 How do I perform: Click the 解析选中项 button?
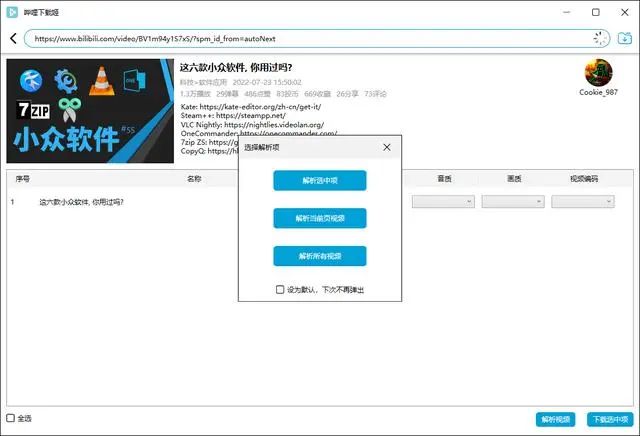coord(320,180)
